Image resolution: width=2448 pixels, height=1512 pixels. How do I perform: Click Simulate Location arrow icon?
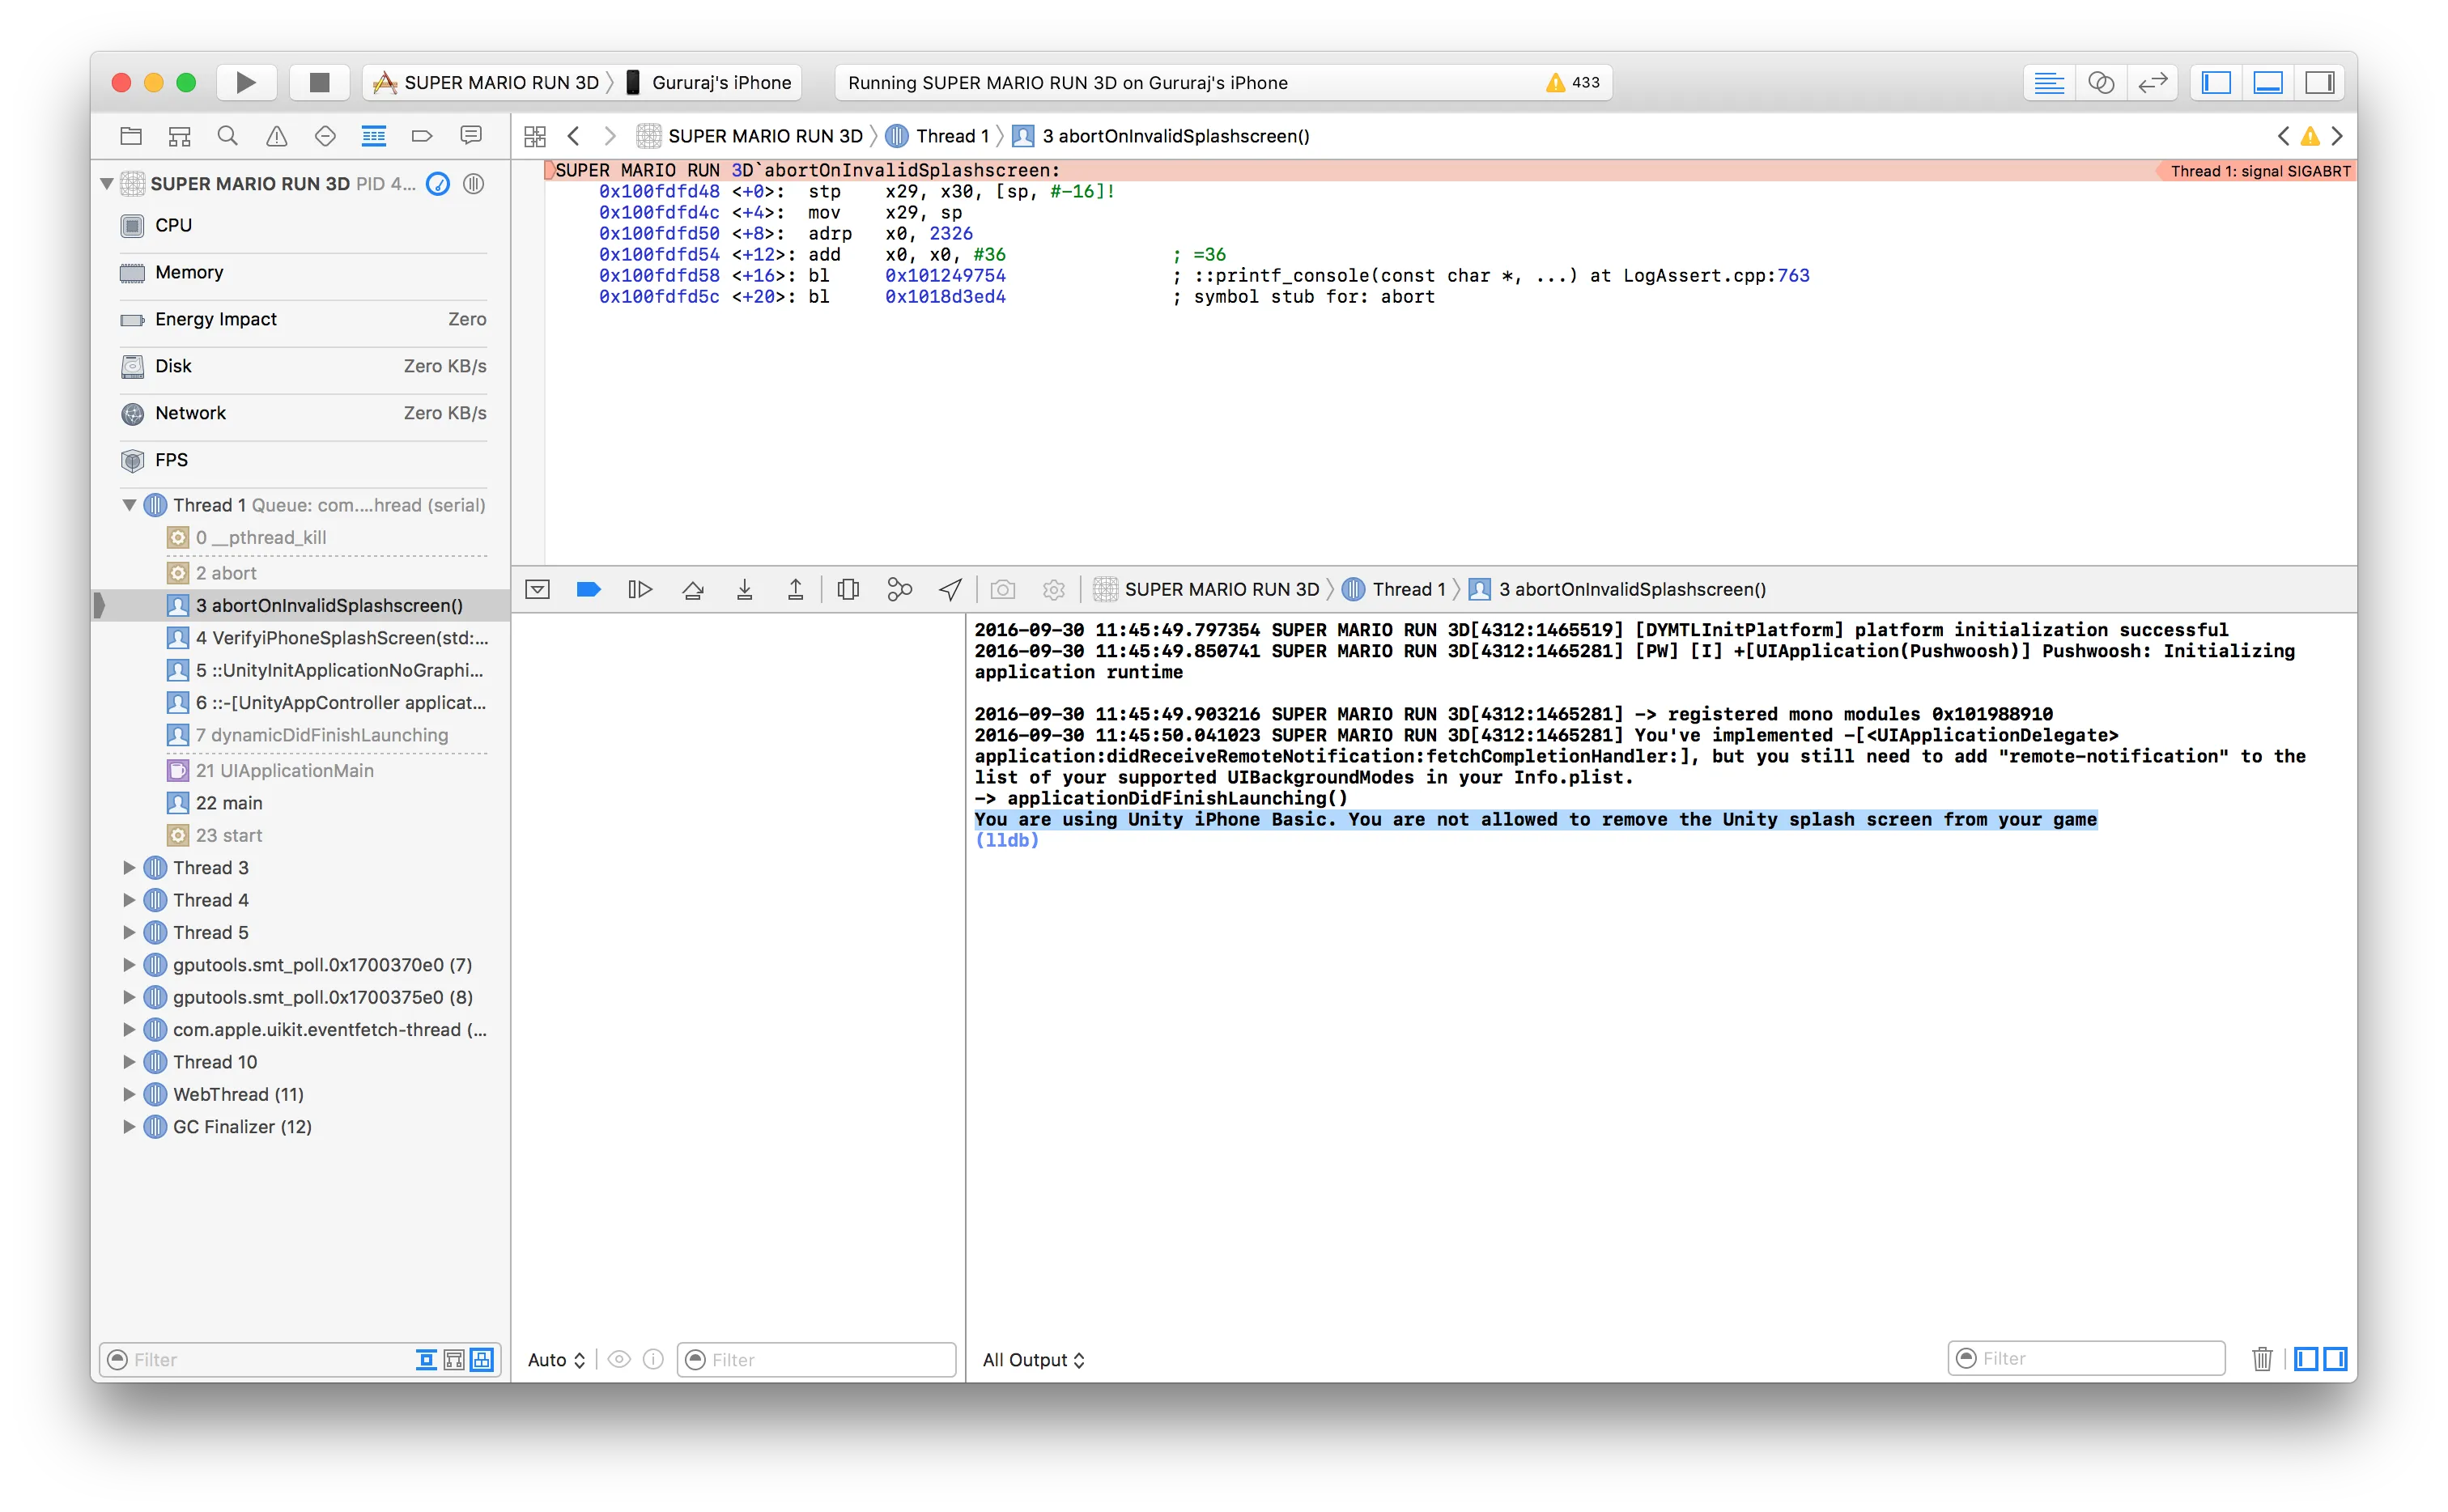pos(950,590)
